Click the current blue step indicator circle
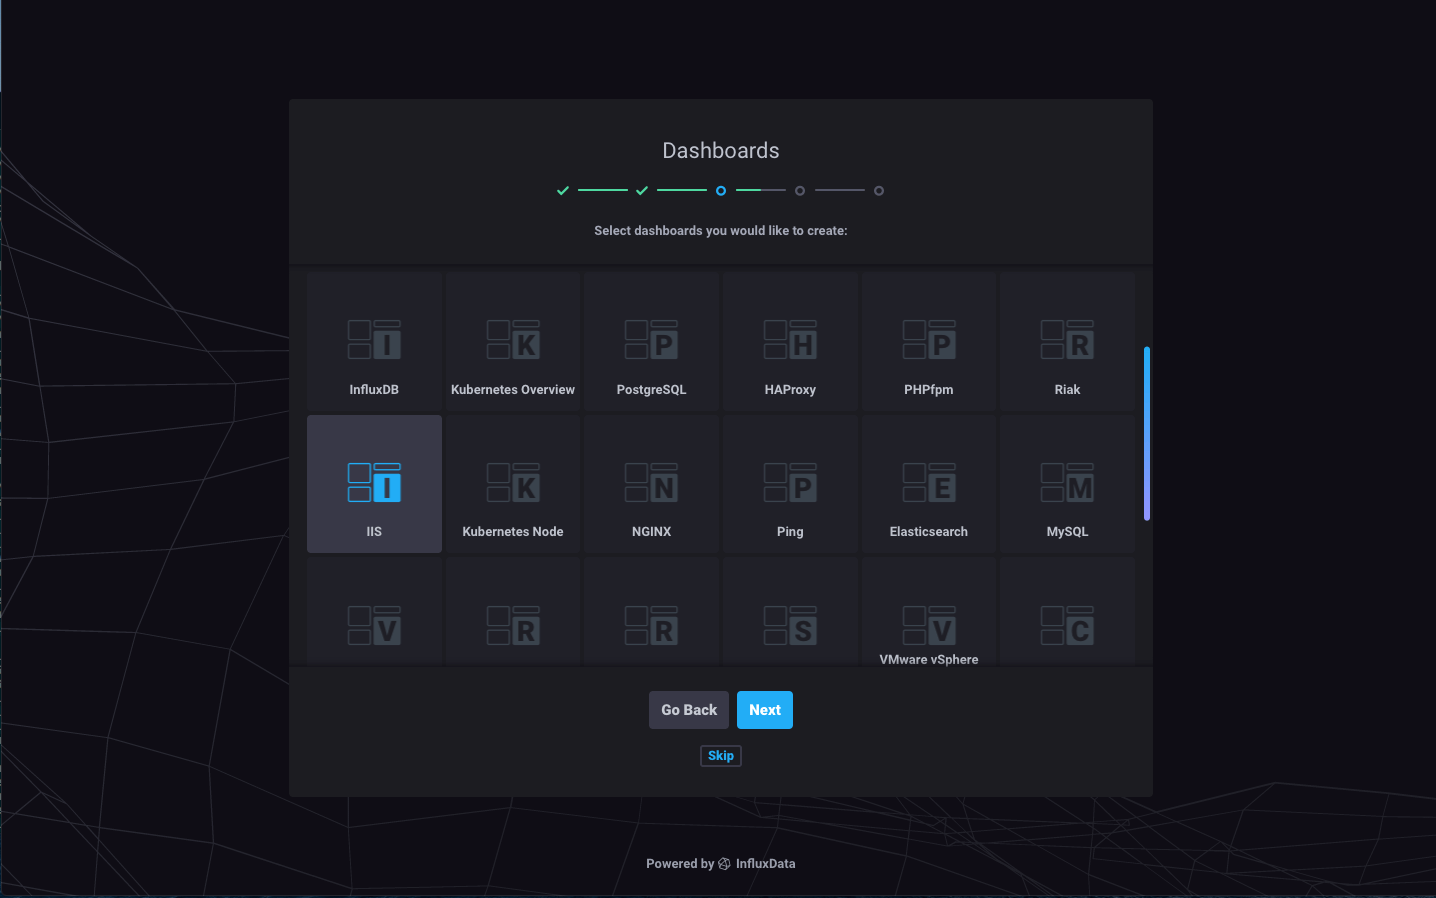Viewport: 1436px width, 898px height. click(x=721, y=190)
